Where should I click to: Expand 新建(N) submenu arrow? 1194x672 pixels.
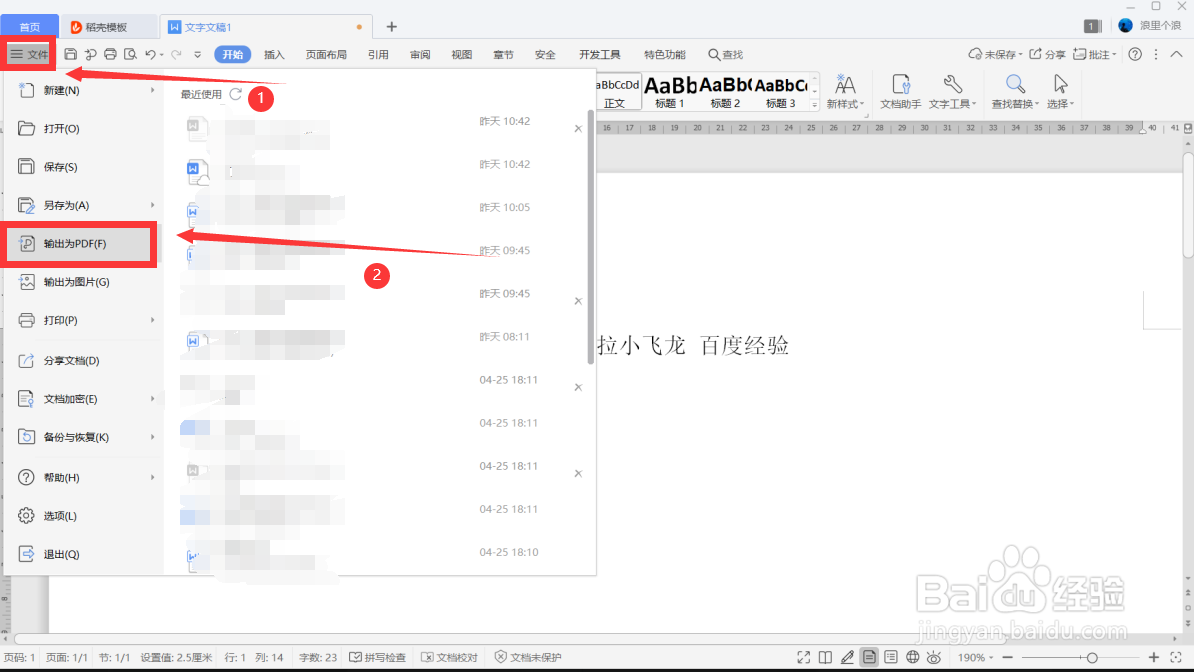[152, 90]
